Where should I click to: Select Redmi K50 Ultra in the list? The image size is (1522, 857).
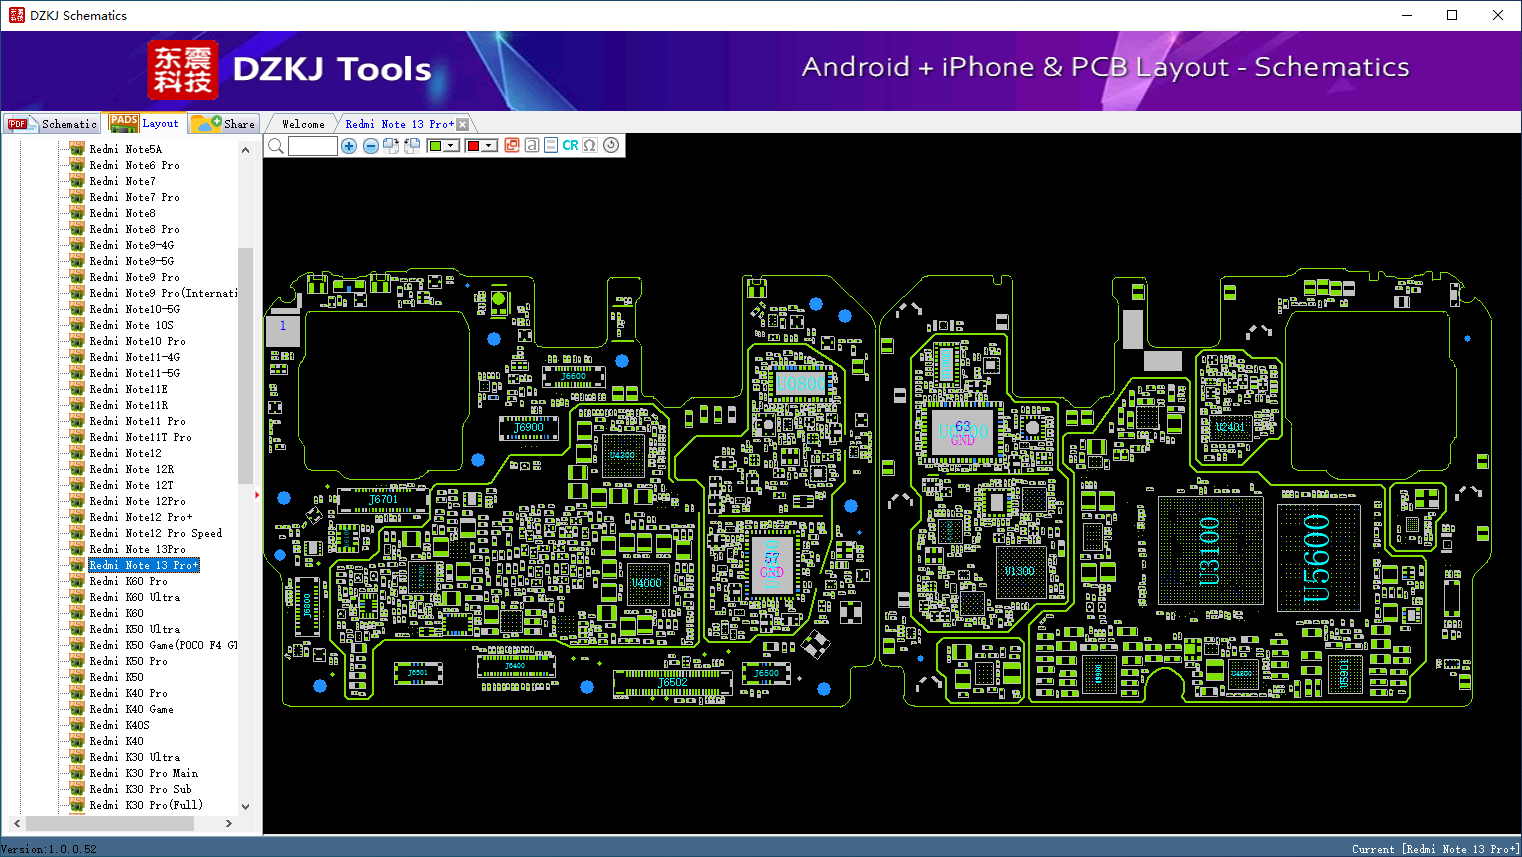(134, 629)
